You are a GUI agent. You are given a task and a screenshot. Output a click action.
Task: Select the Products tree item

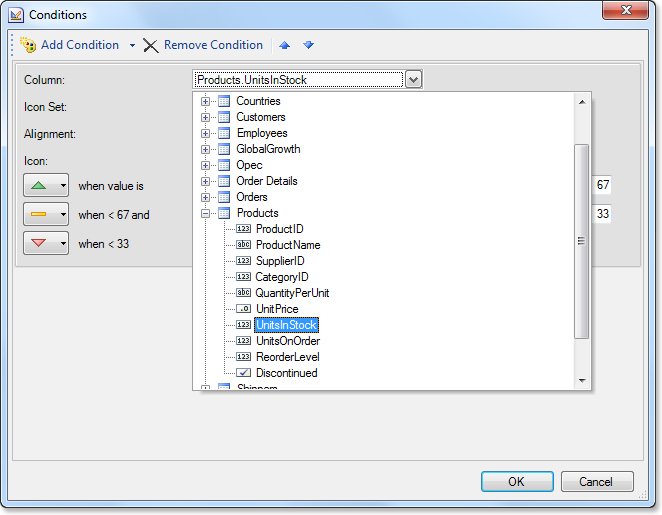tap(258, 213)
